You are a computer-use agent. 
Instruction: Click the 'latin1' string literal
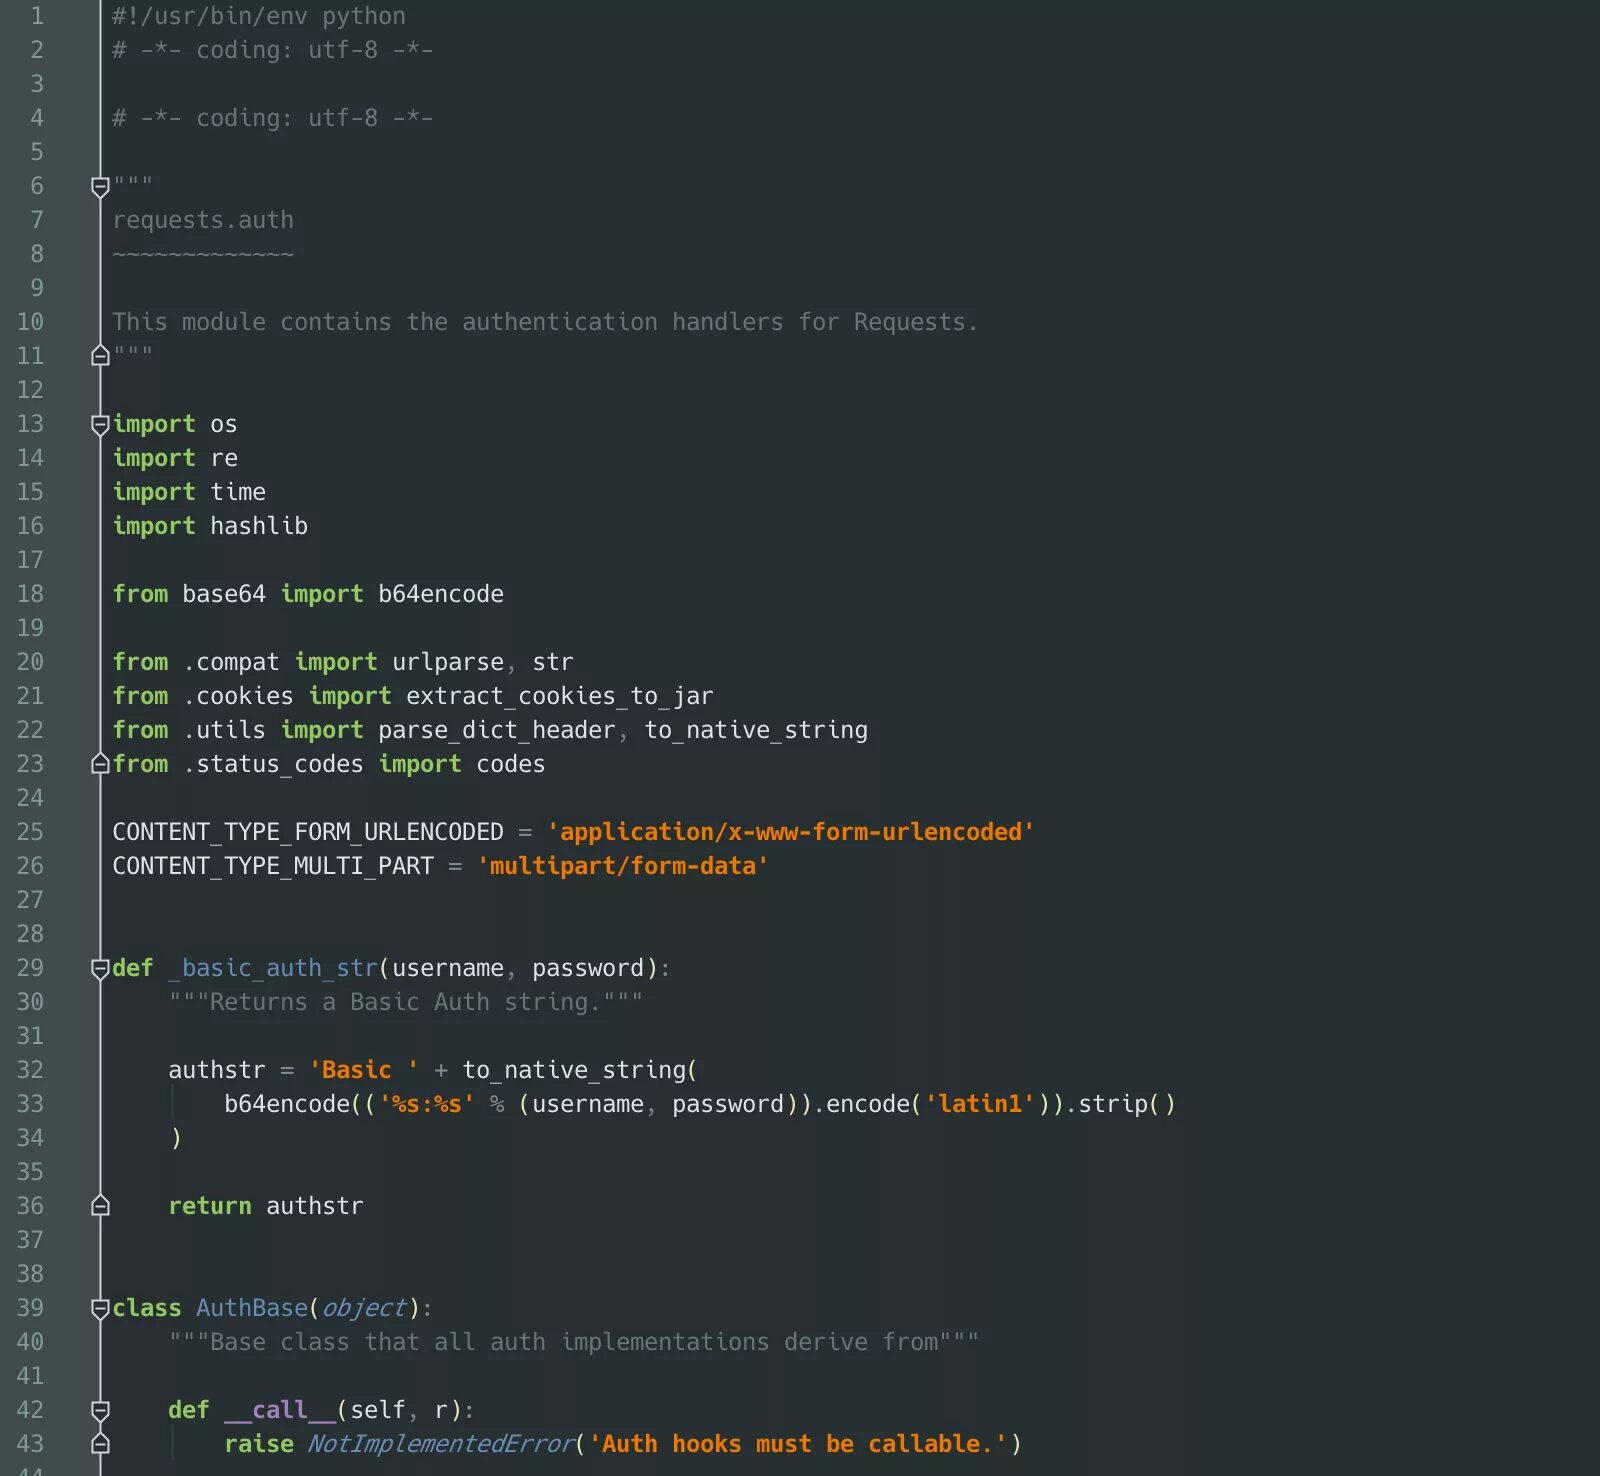(980, 1104)
